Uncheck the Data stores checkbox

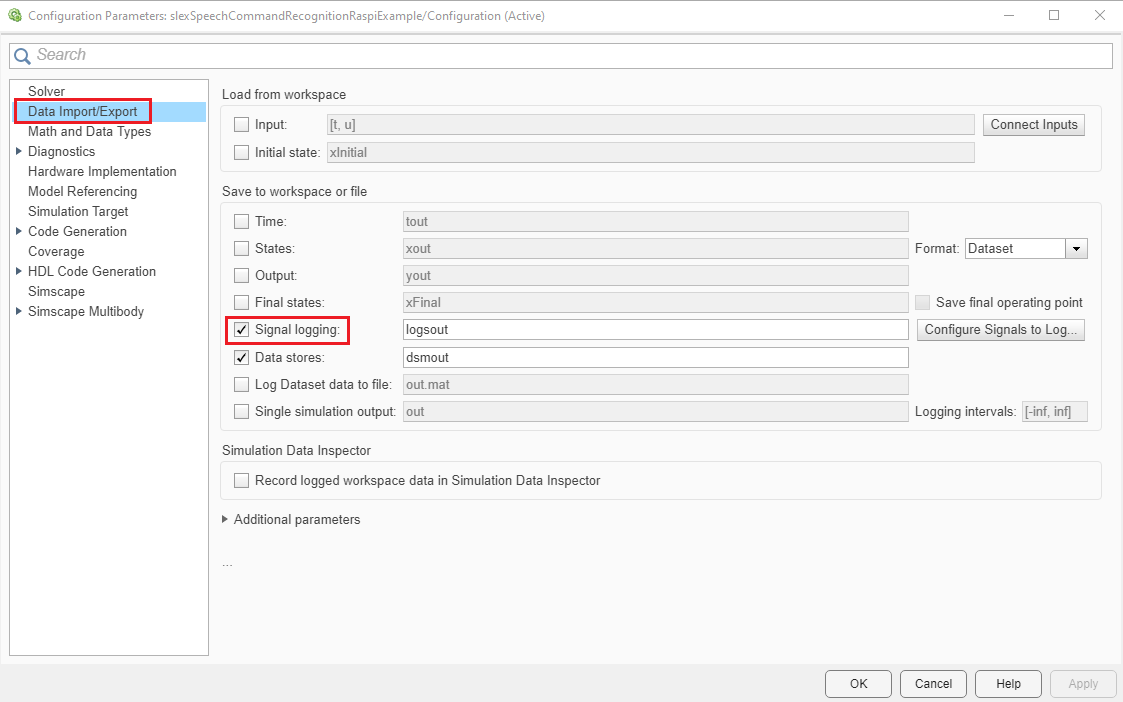241,357
